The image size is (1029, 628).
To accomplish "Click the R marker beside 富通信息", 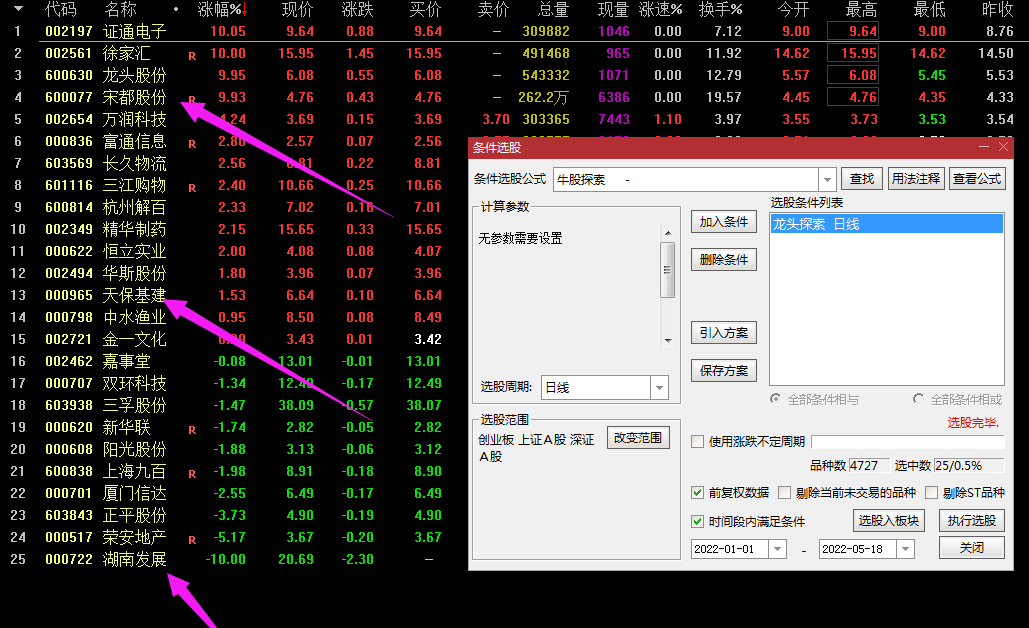I will 192,144.
